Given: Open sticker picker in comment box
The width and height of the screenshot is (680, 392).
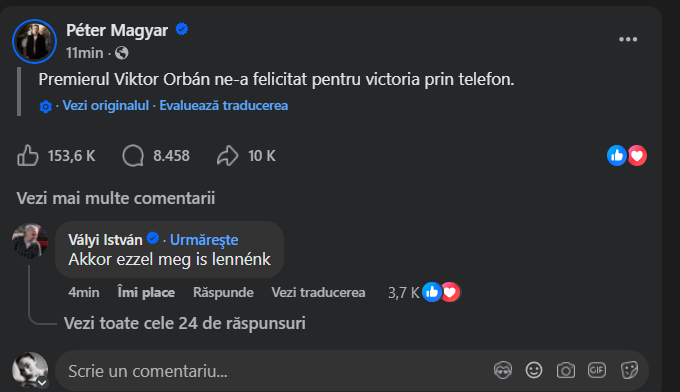Looking at the screenshot, I should click(629, 370).
